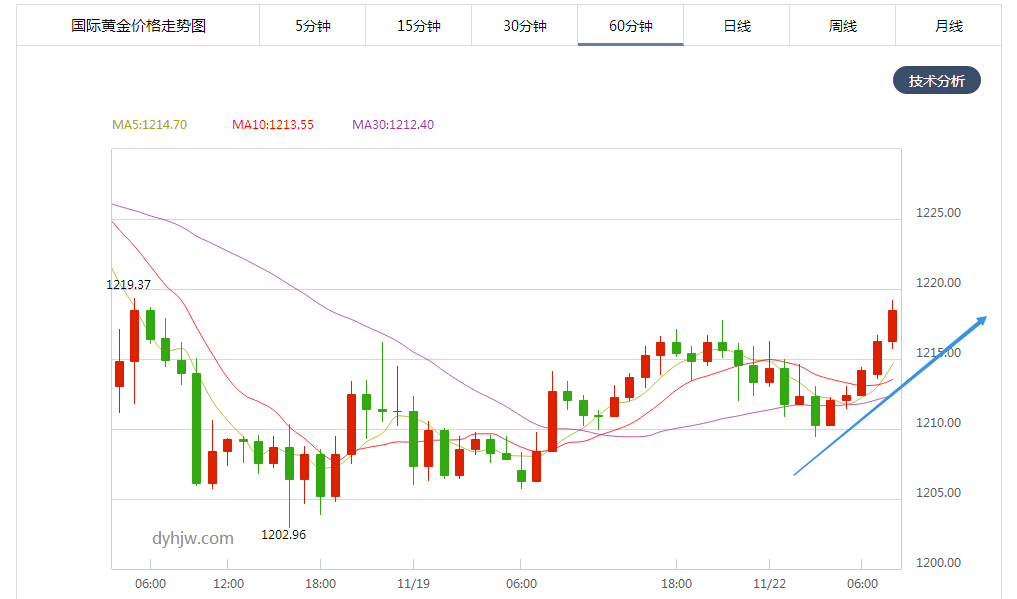Click the blue upward trend arrow
The image size is (1017, 599).
(x=890, y=396)
